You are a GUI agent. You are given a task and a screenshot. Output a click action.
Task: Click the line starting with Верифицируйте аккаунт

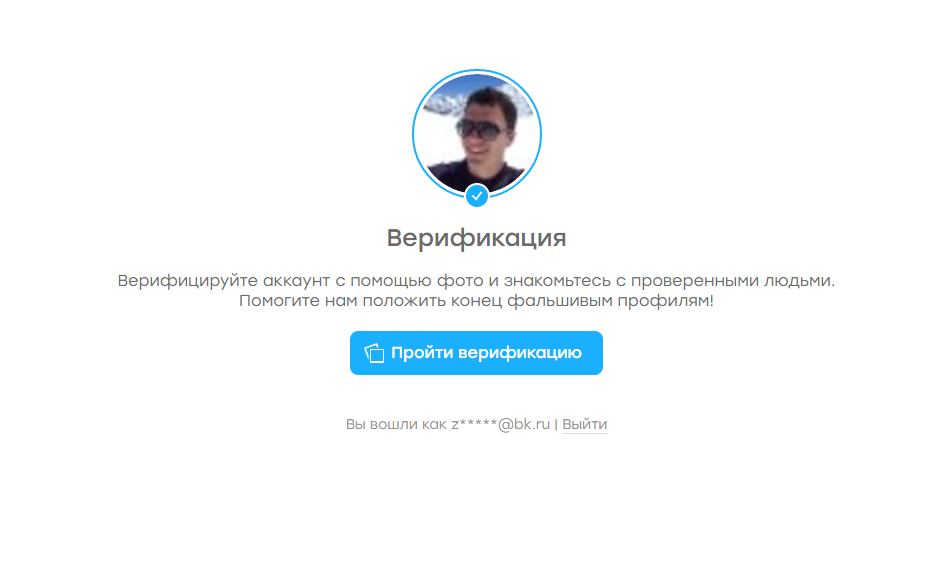click(x=476, y=281)
